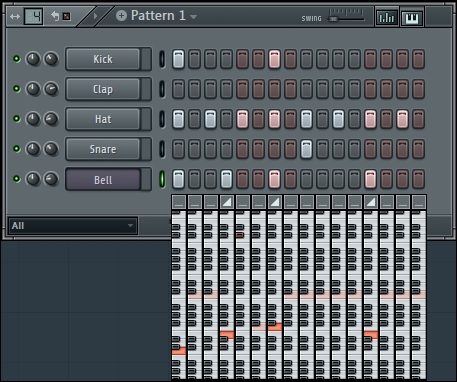Click the Clap channel volume knob
Screen dimensions: 457x382
(51, 89)
